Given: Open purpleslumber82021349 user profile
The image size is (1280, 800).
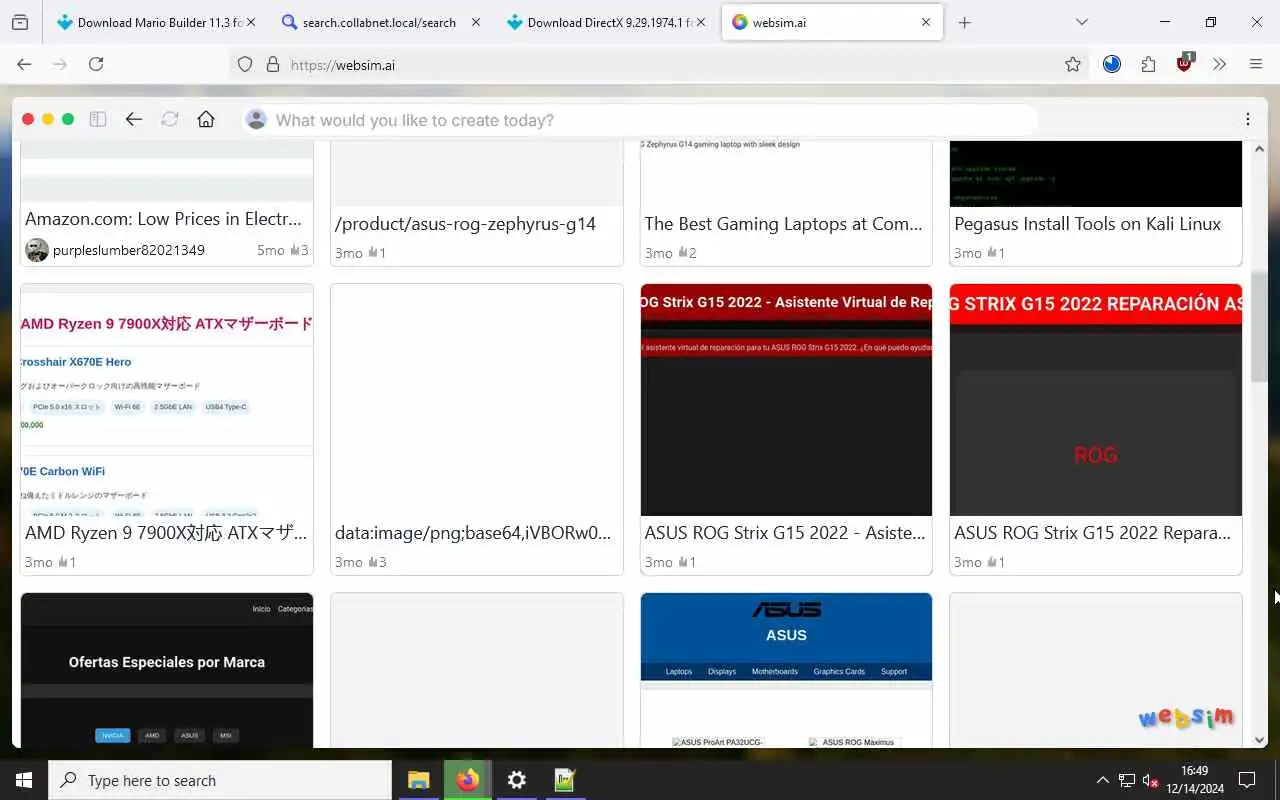Looking at the screenshot, I should (128, 250).
